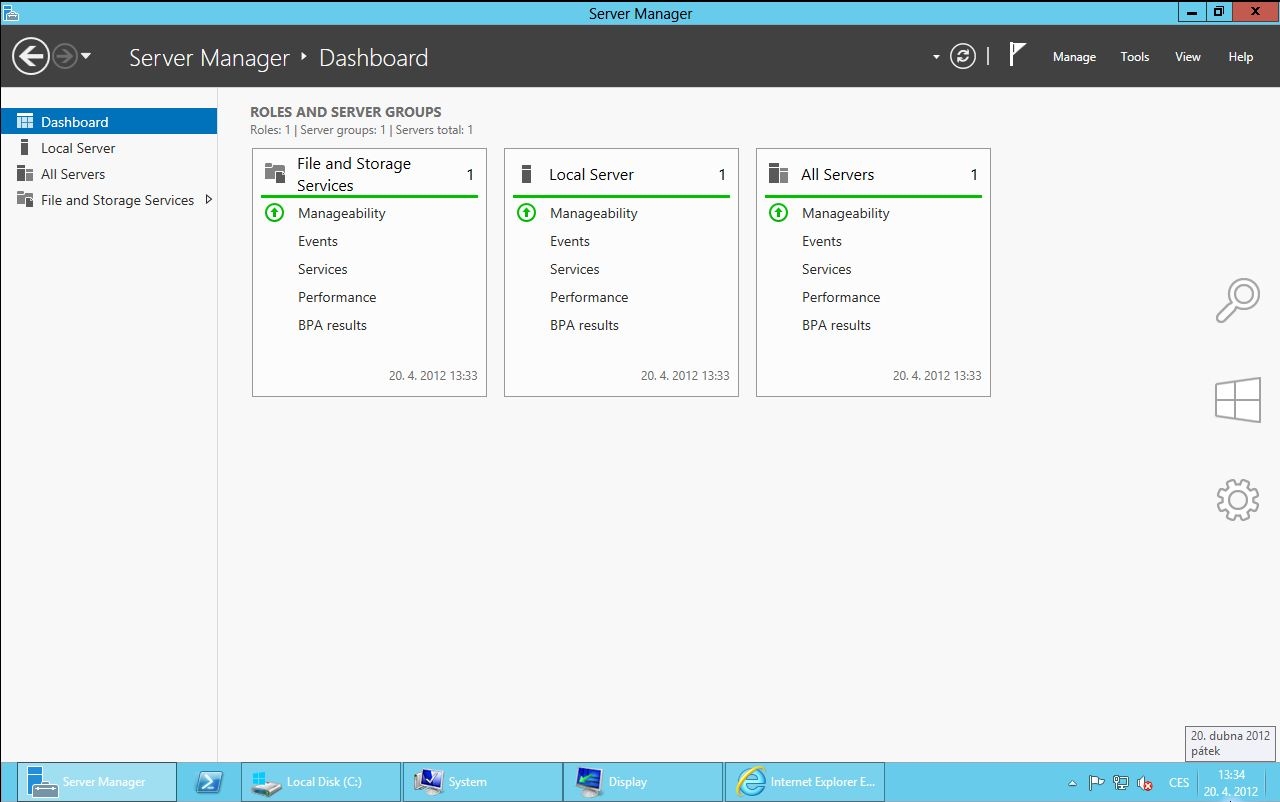Screen dimensions: 1280x802
Task: Switch to Local Disk (C:) taskbar window
Action: pos(321,782)
